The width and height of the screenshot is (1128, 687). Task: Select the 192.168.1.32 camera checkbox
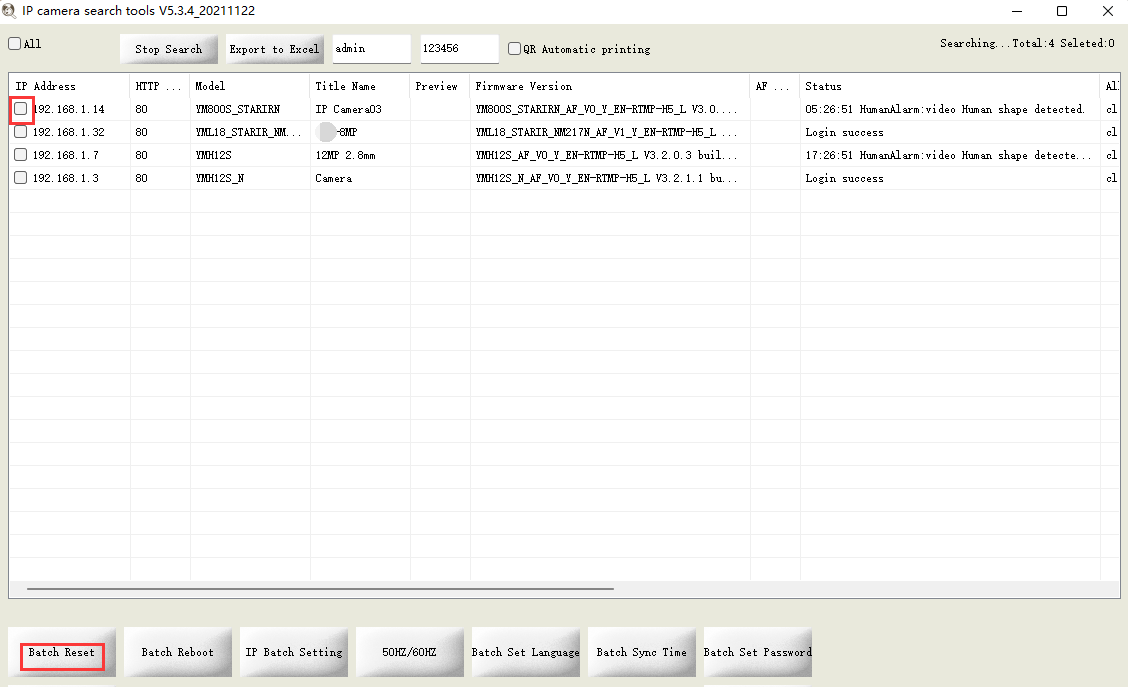(21, 132)
